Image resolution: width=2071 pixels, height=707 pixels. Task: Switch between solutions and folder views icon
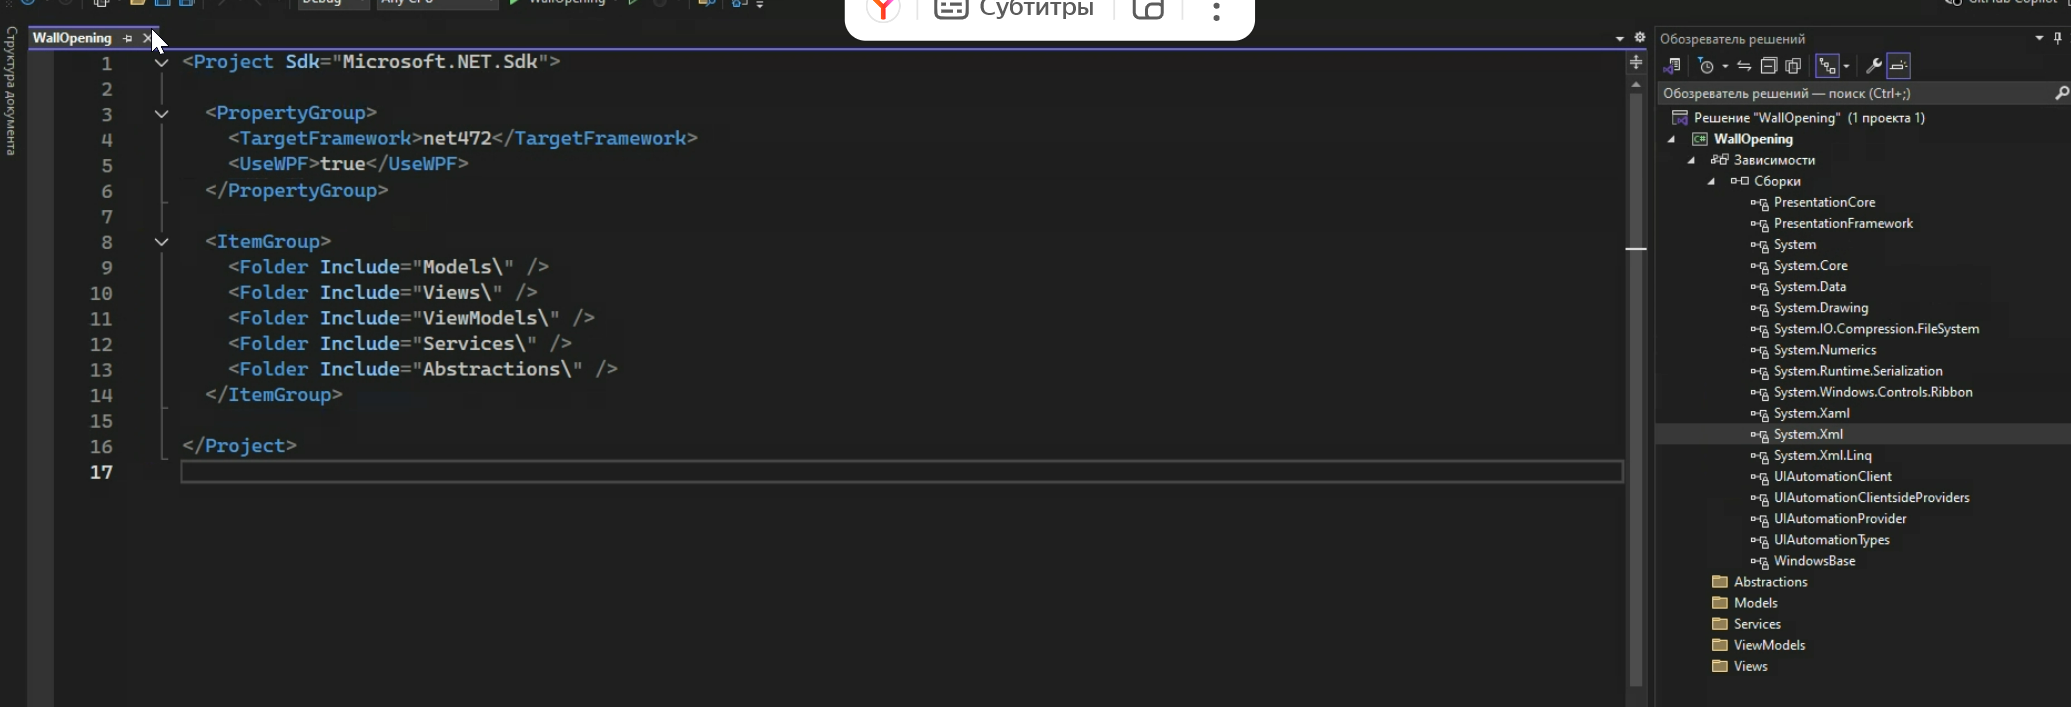click(x=1672, y=66)
